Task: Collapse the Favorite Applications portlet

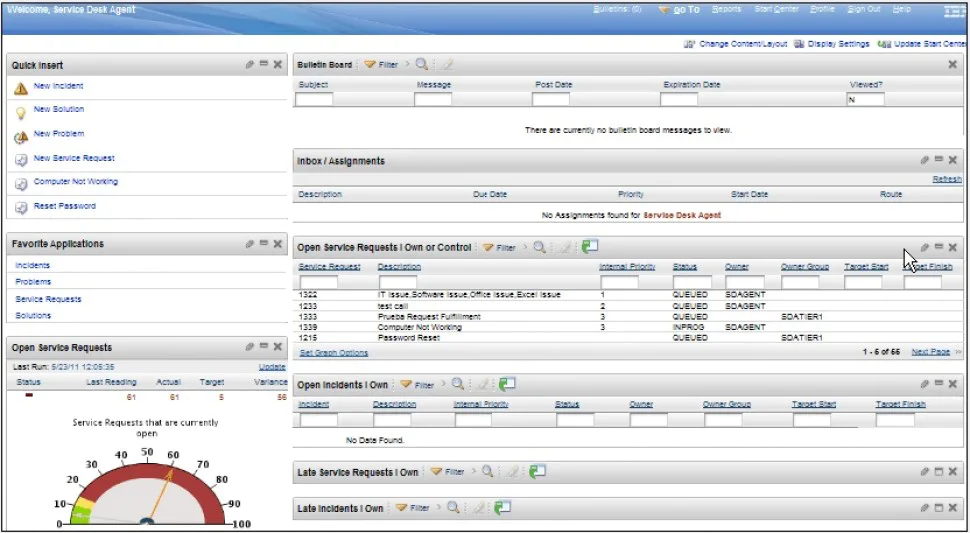Action: tap(263, 243)
